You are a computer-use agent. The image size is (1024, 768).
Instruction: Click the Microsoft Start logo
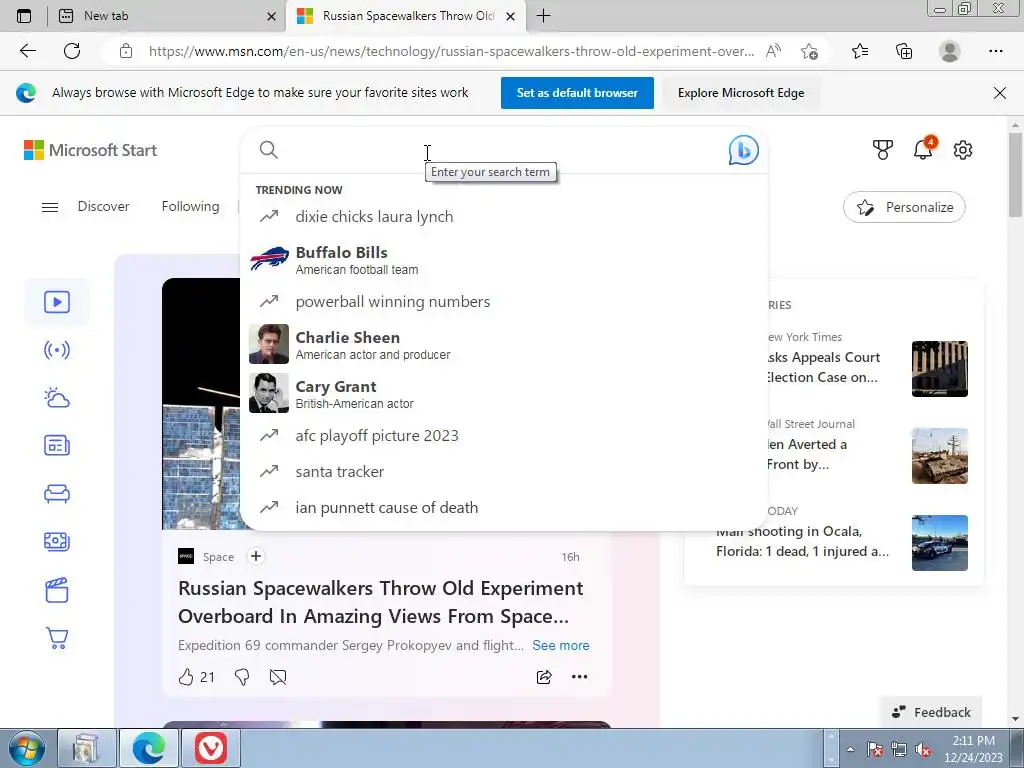tap(91, 150)
